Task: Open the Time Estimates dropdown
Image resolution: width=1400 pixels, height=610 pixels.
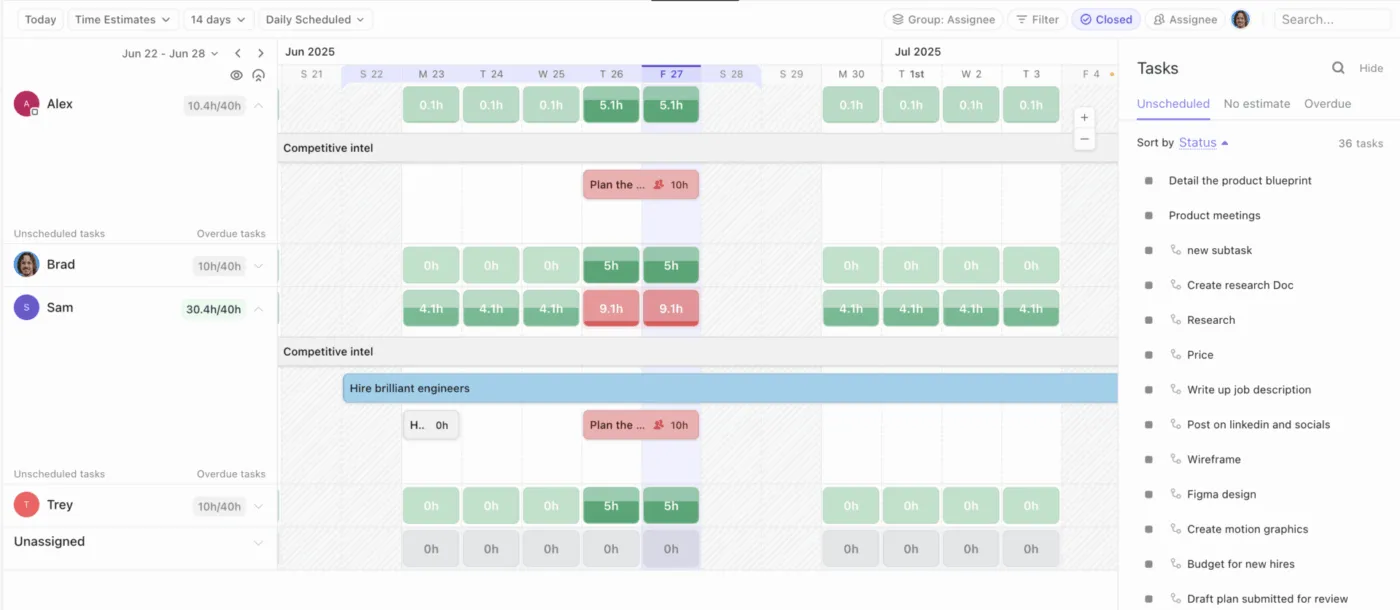Action: pyautogui.click(x=123, y=19)
